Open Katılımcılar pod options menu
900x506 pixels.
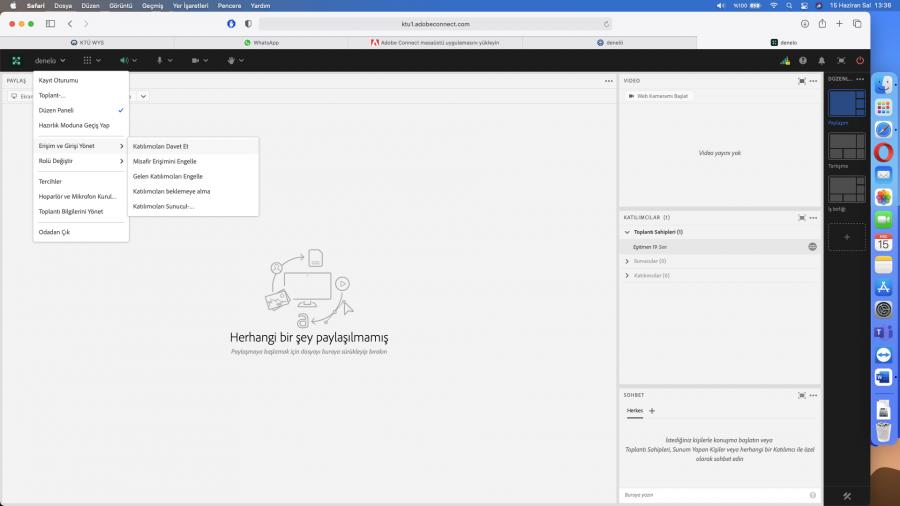pos(813,217)
